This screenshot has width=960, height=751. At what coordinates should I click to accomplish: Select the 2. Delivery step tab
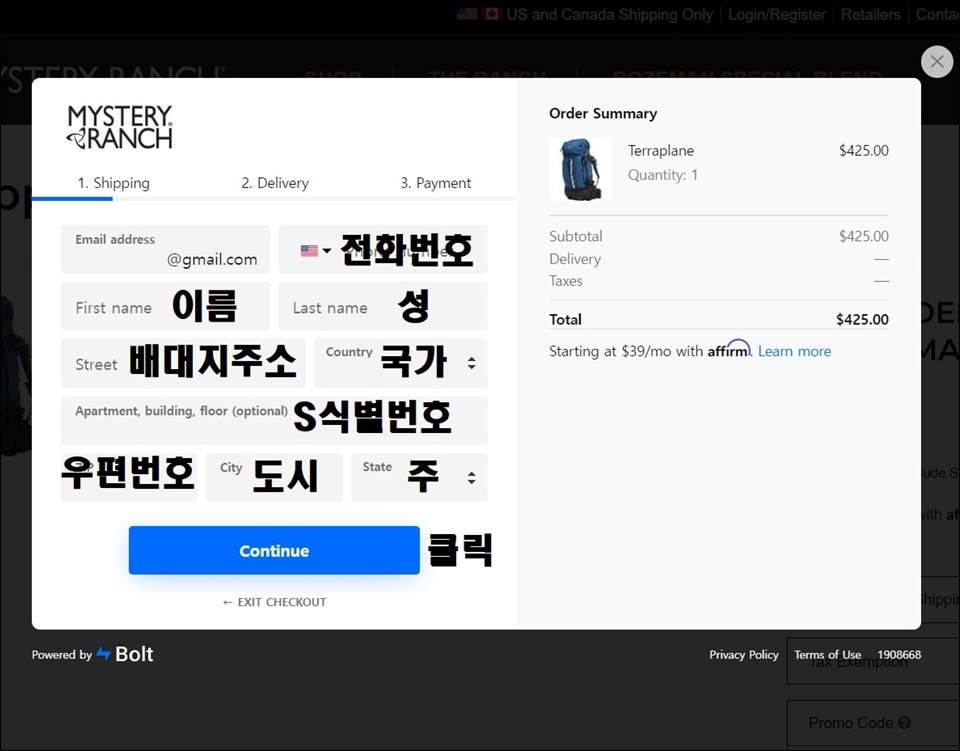tap(275, 183)
